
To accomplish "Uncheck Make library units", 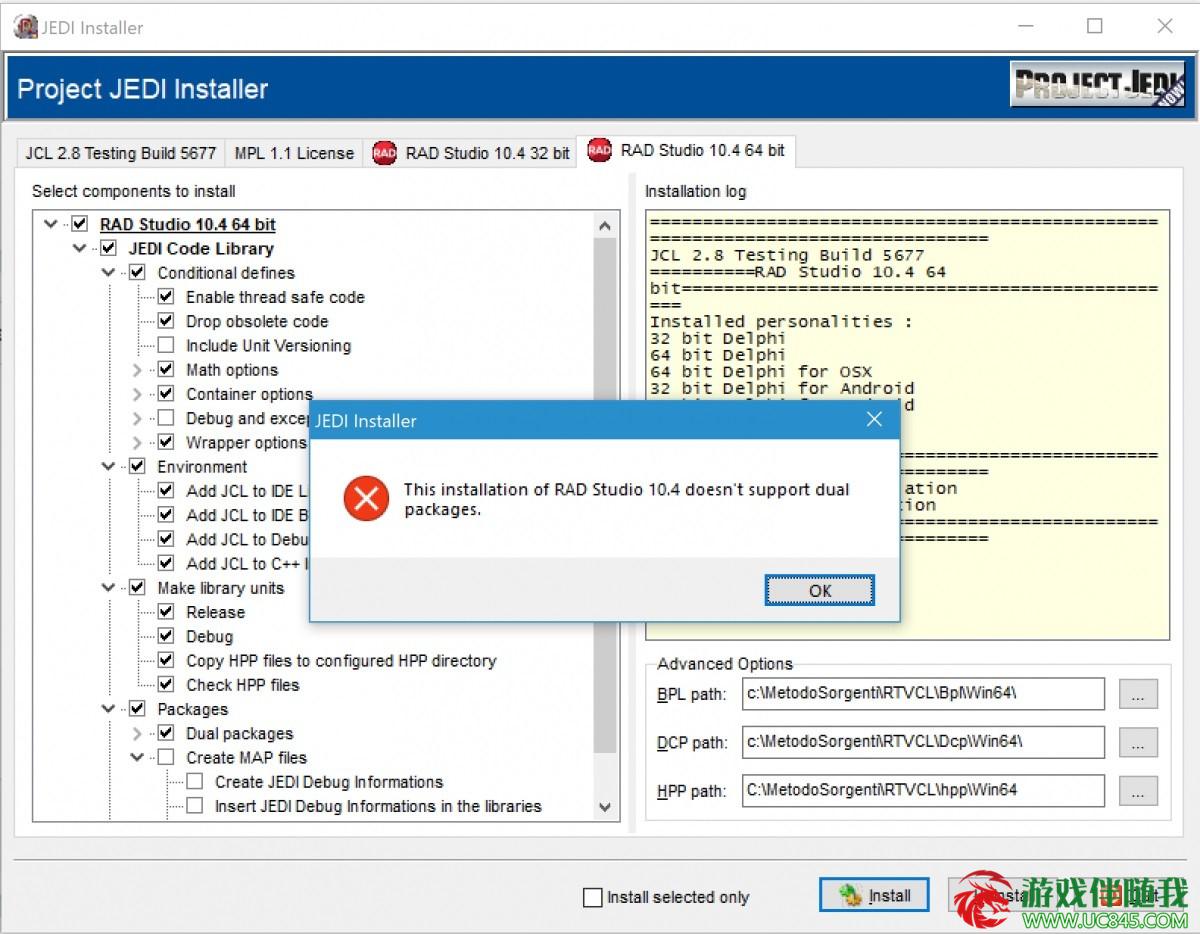I will coord(138,588).
